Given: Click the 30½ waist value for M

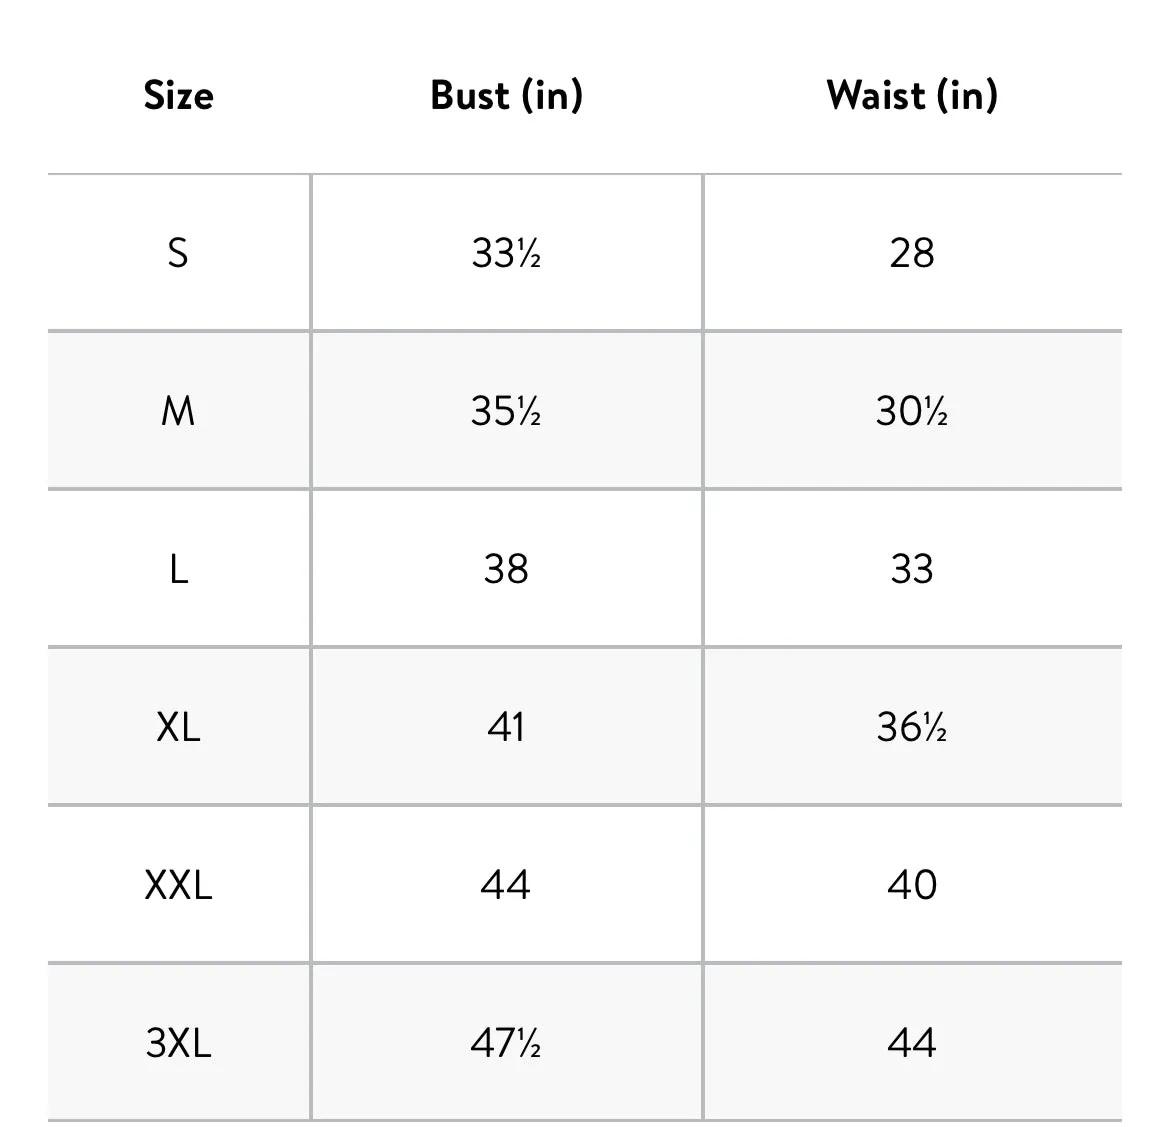Looking at the screenshot, I should pyautogui.click(x=912, y=411).
